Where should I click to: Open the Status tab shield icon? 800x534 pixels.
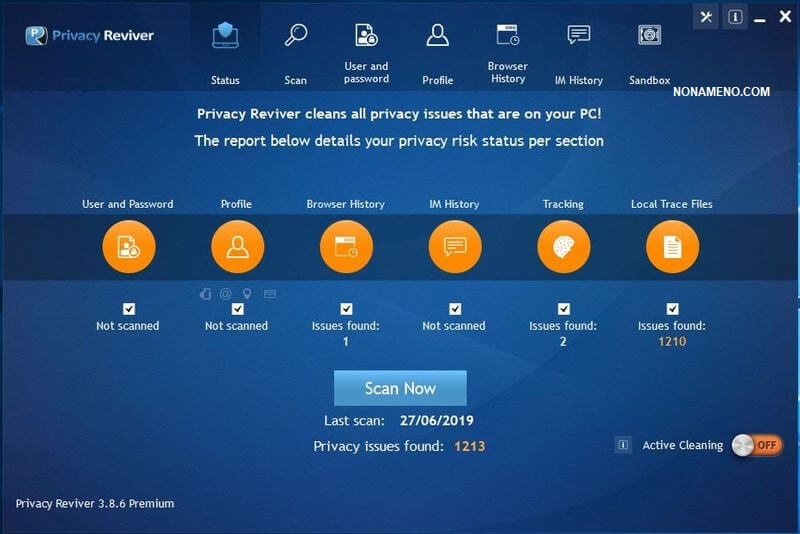(x=225, y=35)
